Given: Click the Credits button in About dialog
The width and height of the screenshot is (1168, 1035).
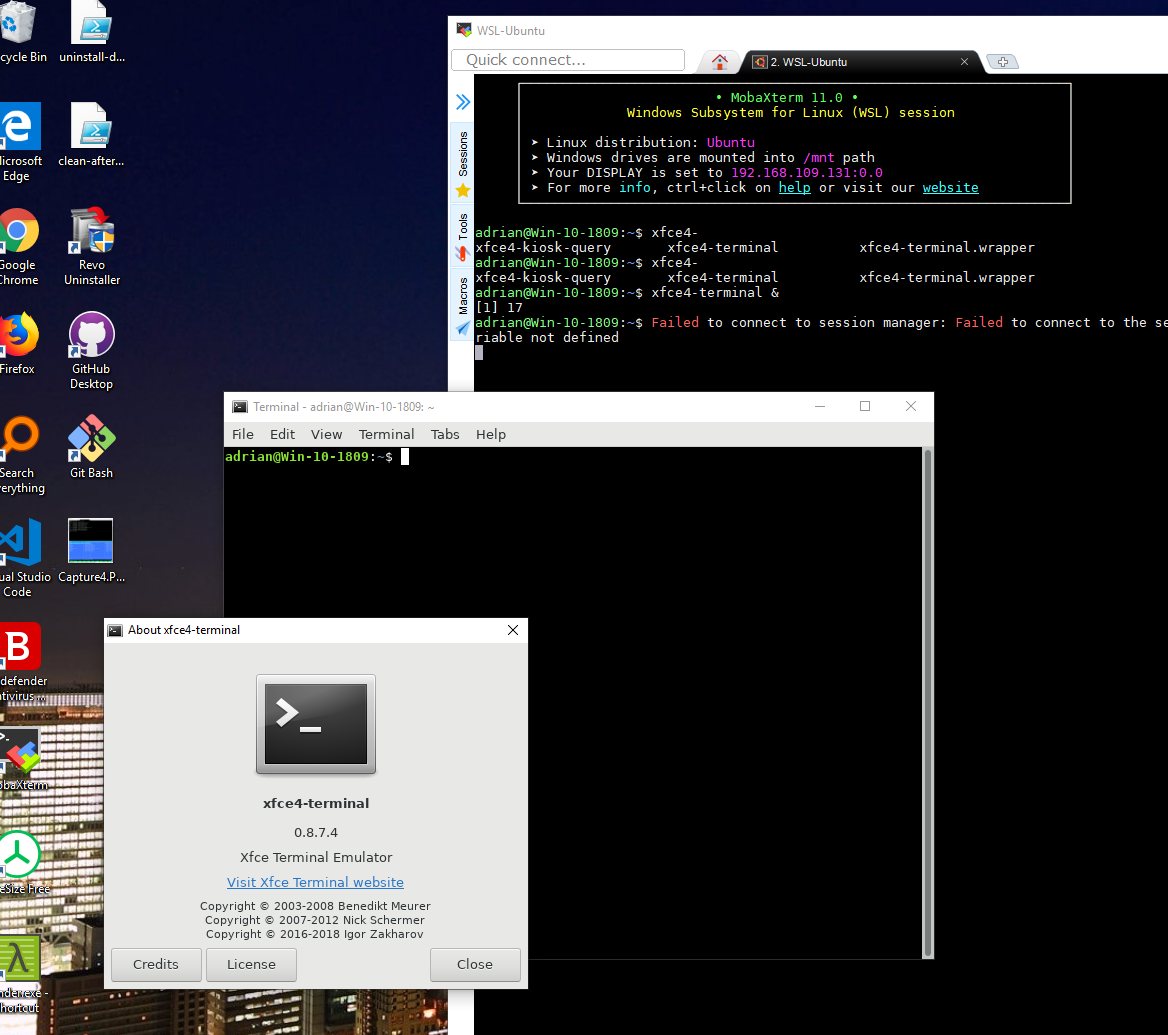Looking at the screenshot, I should click(156, 964).
